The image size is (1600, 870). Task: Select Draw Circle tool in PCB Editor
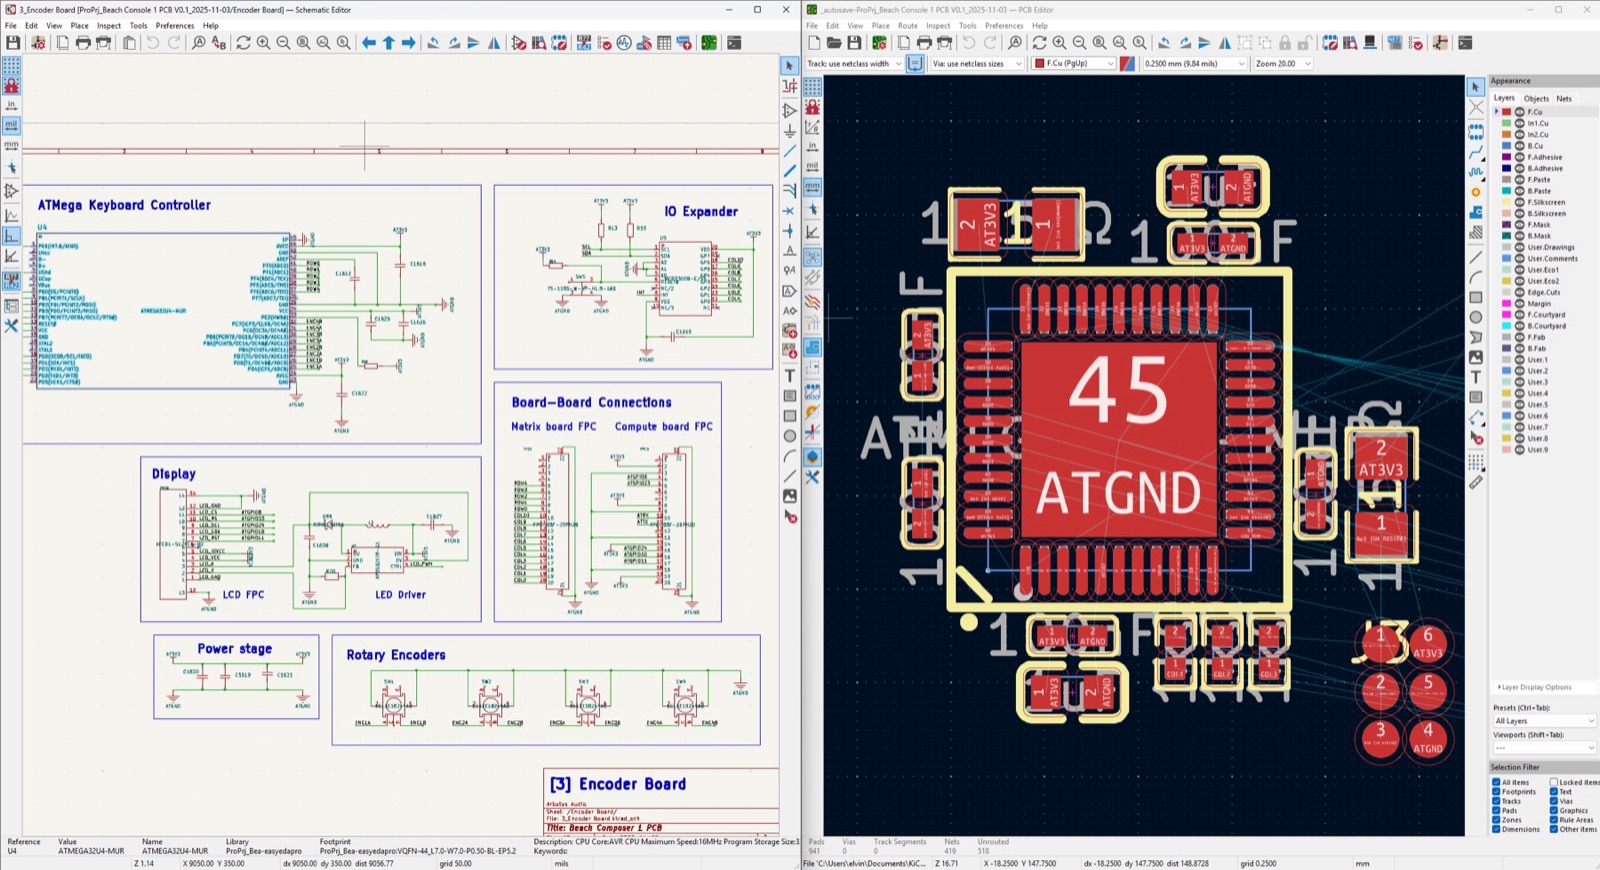pos(1476,317)
